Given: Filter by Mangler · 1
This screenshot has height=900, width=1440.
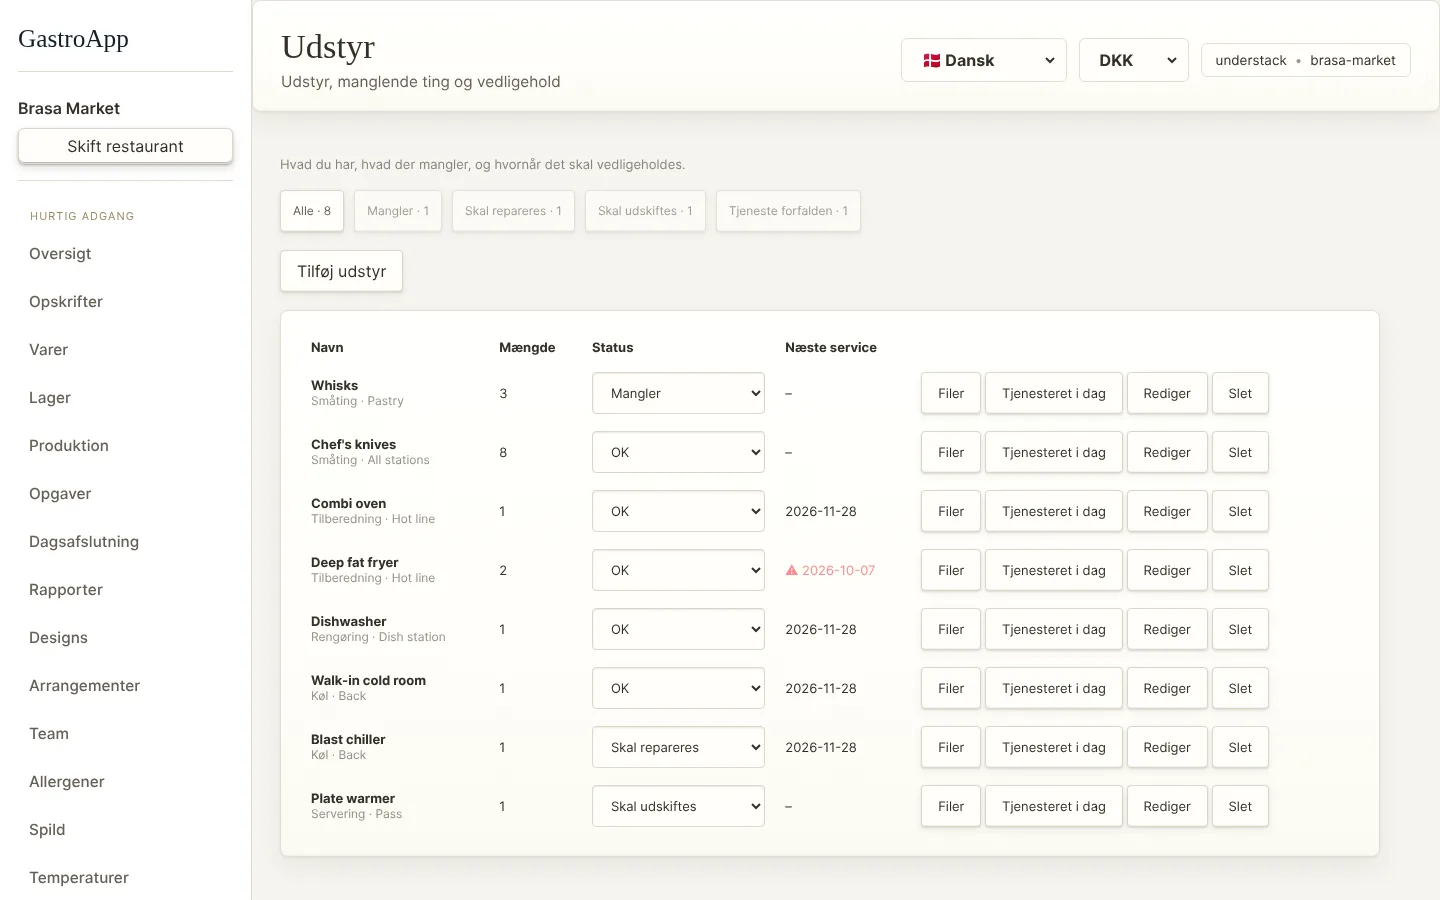Looking at the screenshot, I should pyautogui.click(x=398, y=211).
